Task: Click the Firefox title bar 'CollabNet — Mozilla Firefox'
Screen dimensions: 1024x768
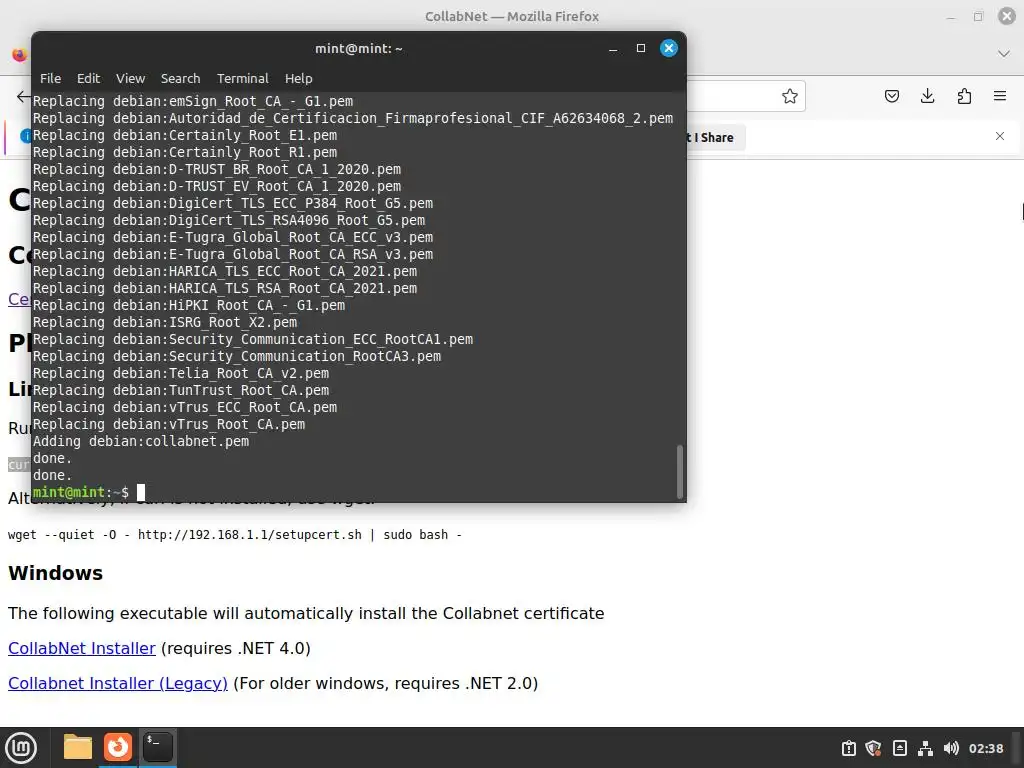Action: coord(512,16)
